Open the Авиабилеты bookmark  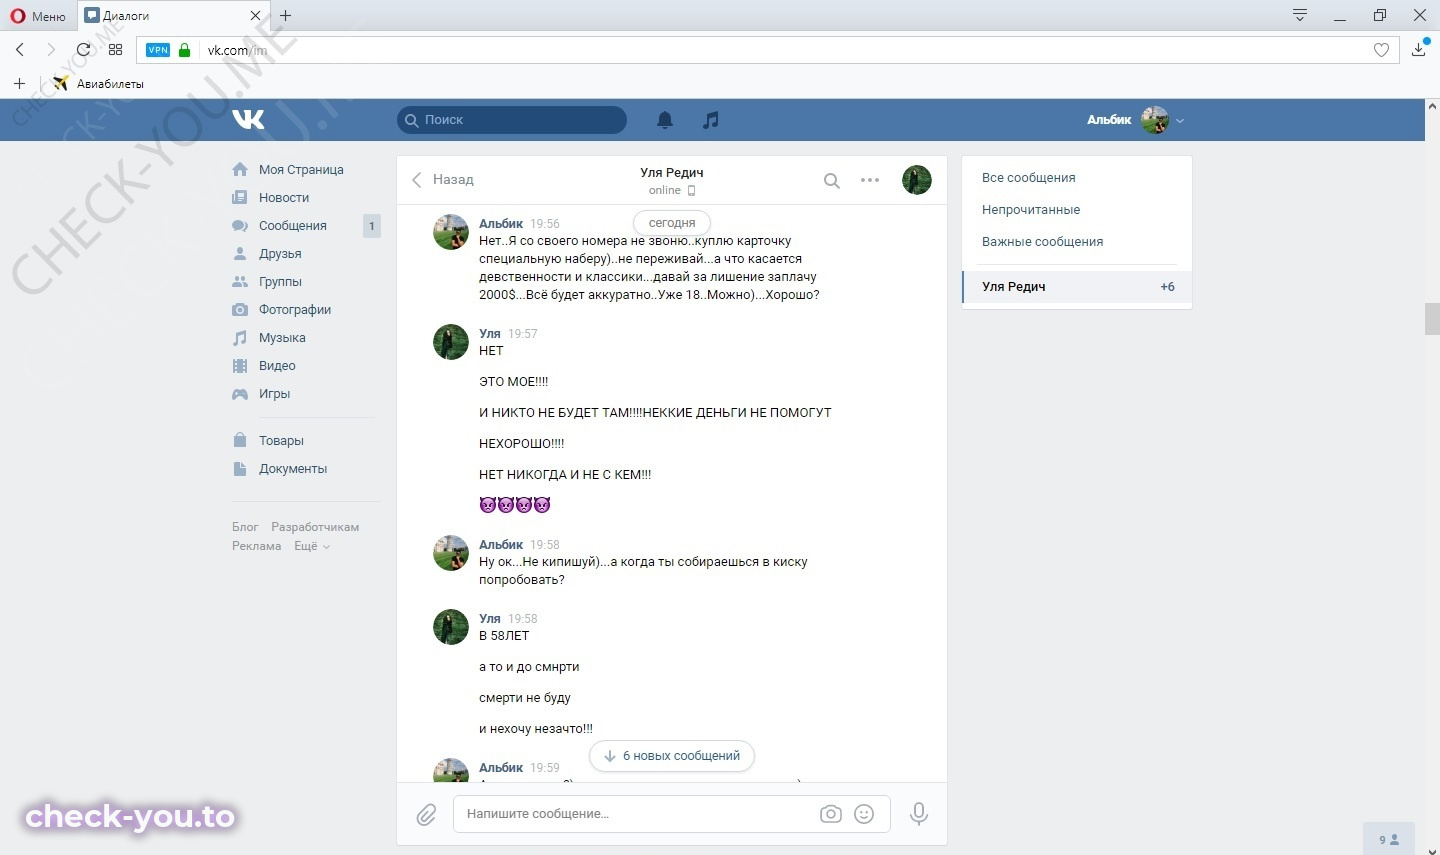pos(98,84)
